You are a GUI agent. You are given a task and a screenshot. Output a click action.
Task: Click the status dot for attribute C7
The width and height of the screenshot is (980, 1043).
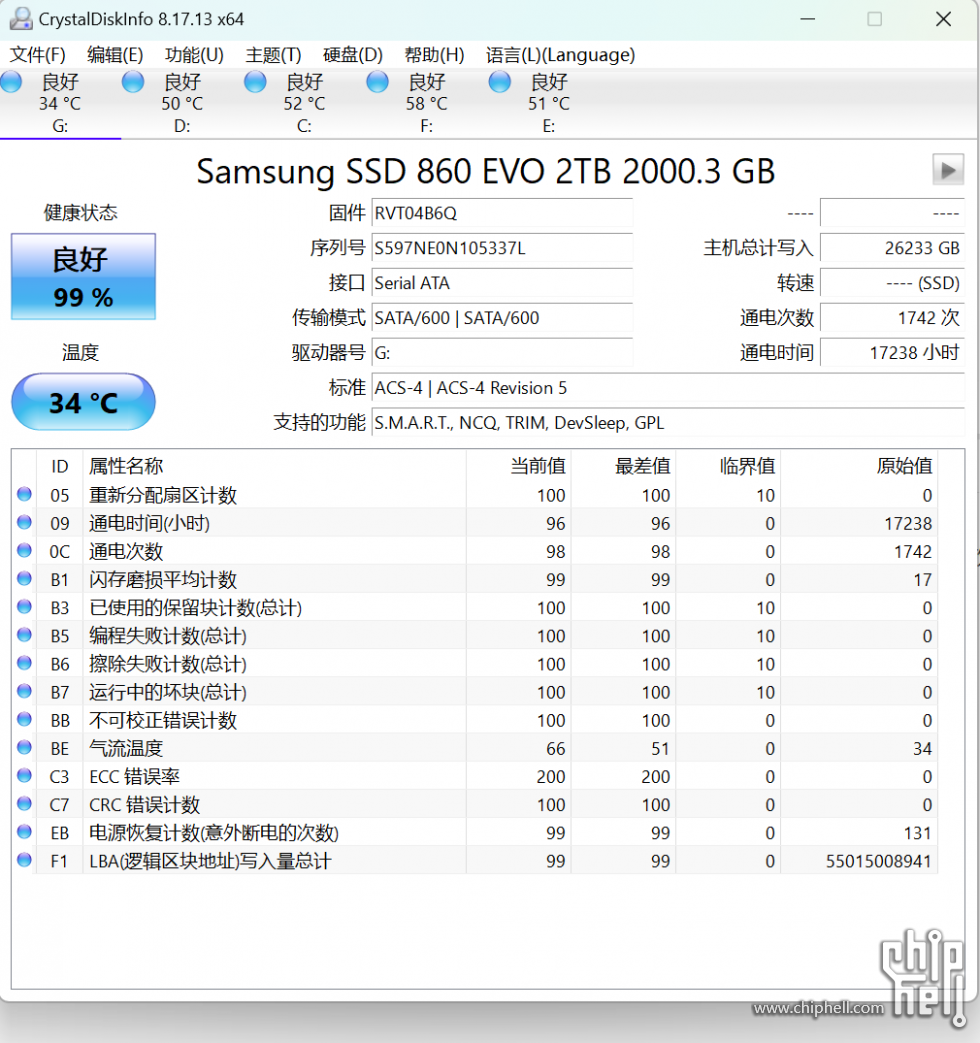(x=25, y=804)
